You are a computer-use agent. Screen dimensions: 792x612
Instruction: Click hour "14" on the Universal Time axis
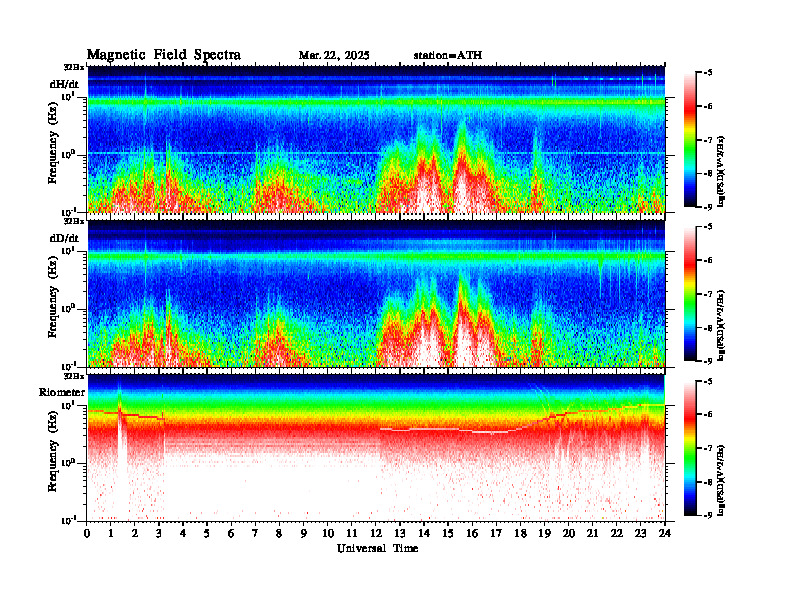click(424, 534)
